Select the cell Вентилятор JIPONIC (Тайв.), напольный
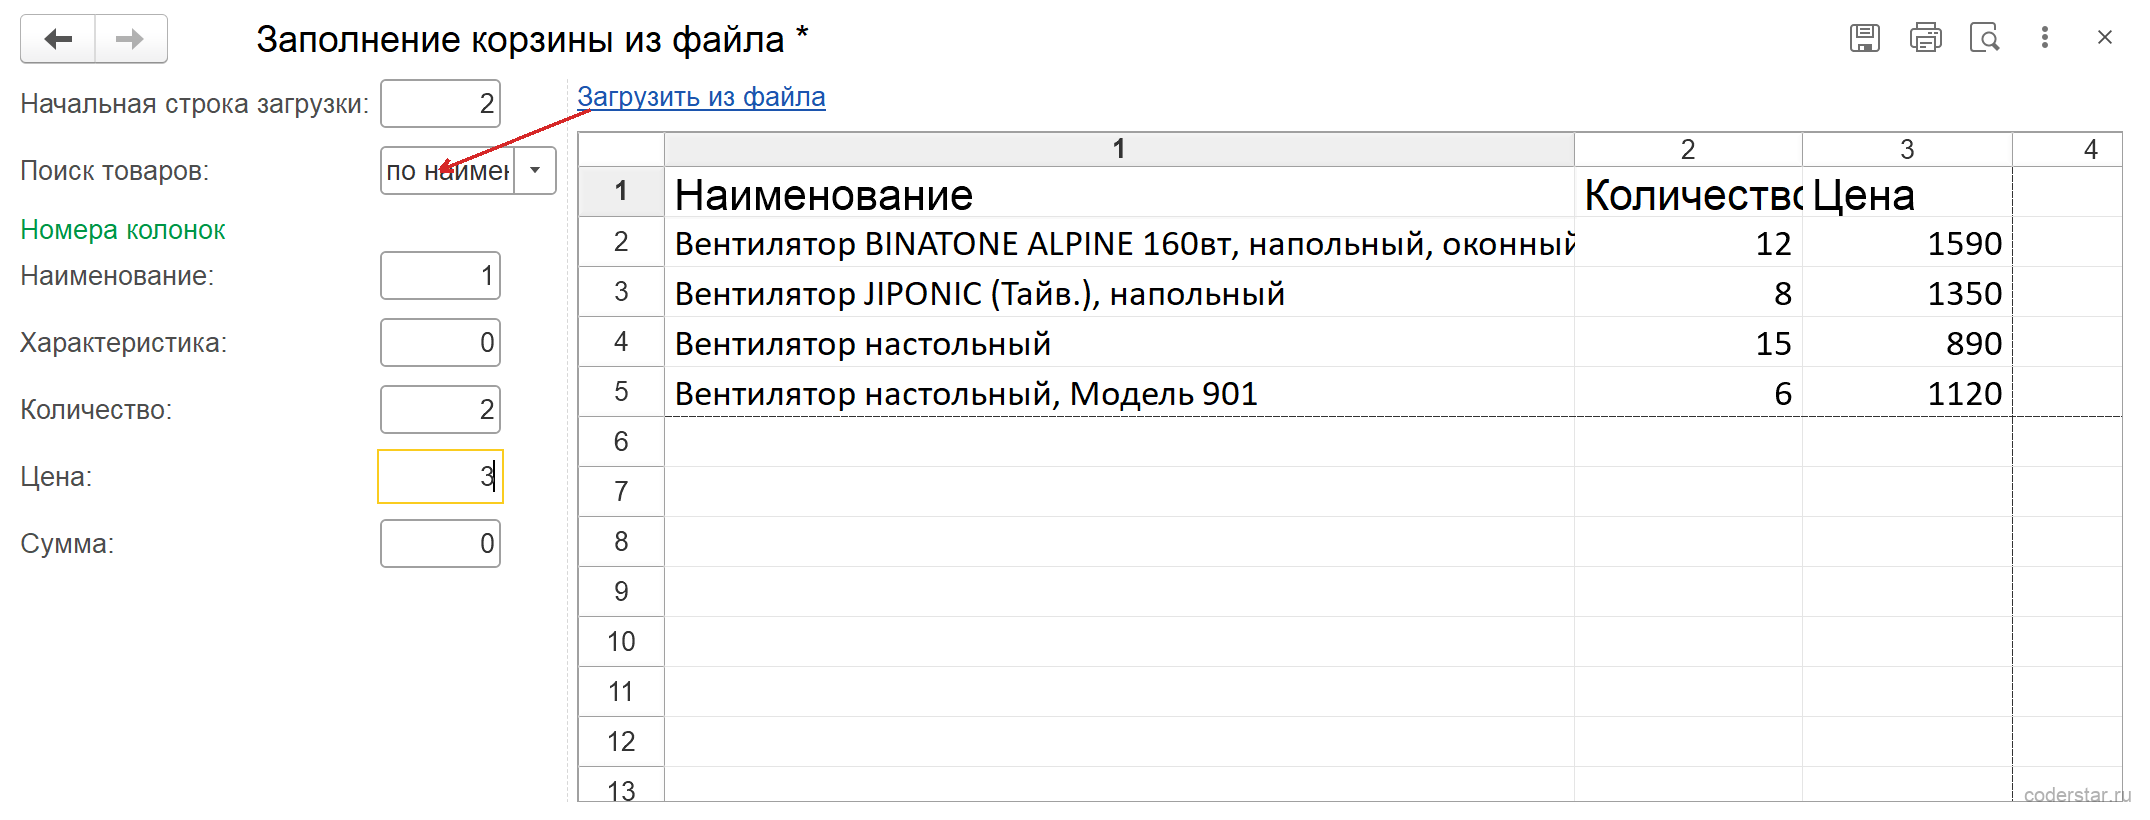Image resolution: width=2150 pixels, height=820 pixels. point(1119,293)
